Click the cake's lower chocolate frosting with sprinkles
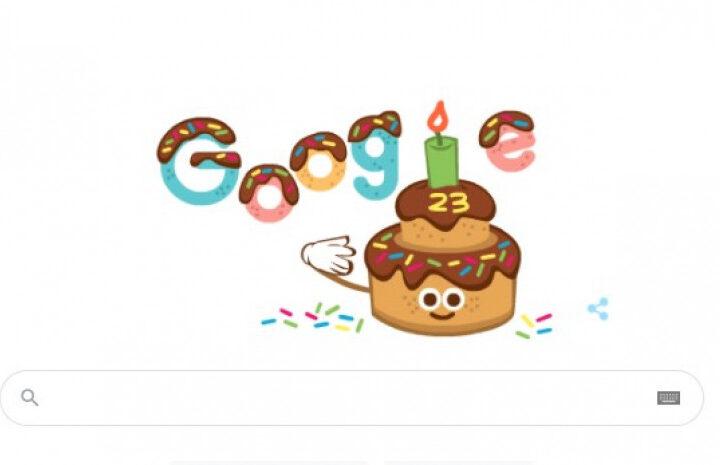This screenshot has height=465, width=720. tap(443, 258)
